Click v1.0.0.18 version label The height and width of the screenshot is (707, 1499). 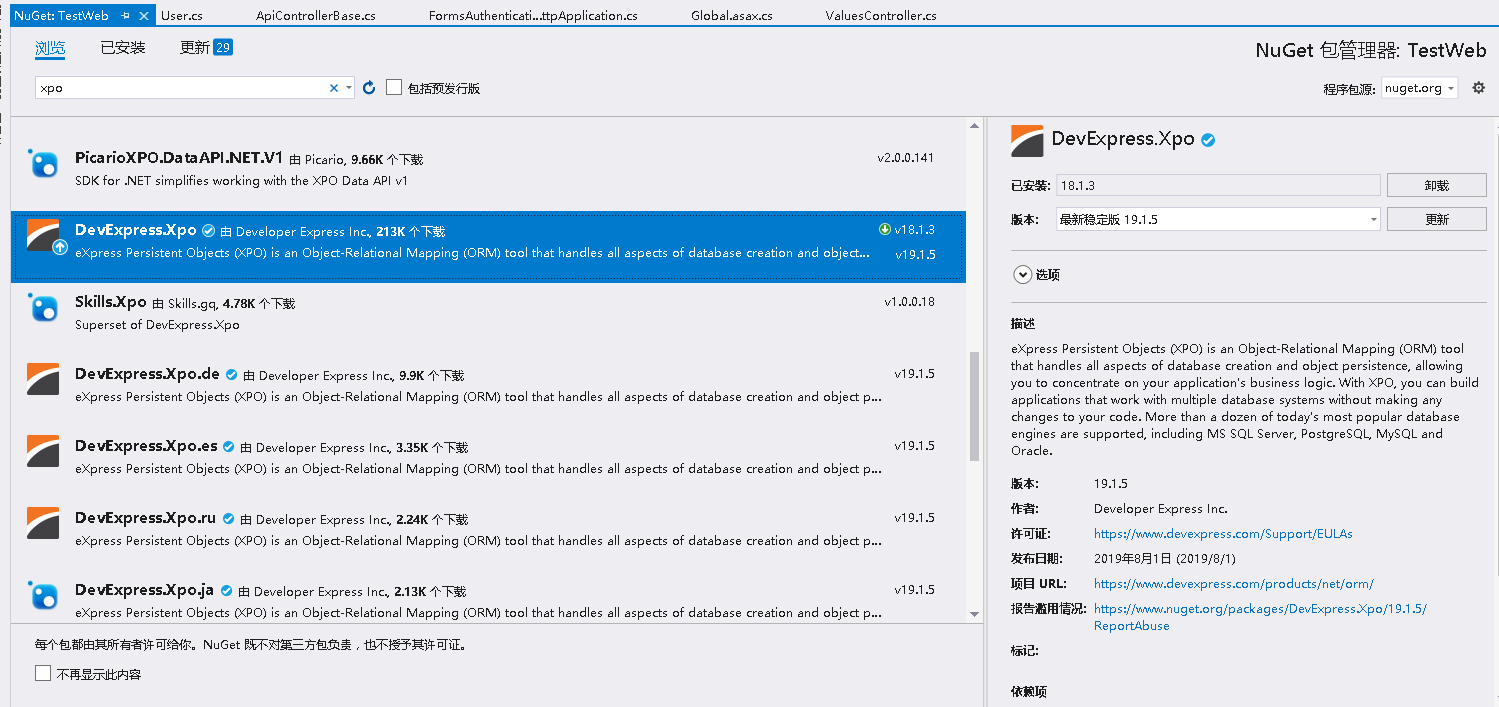909,302
